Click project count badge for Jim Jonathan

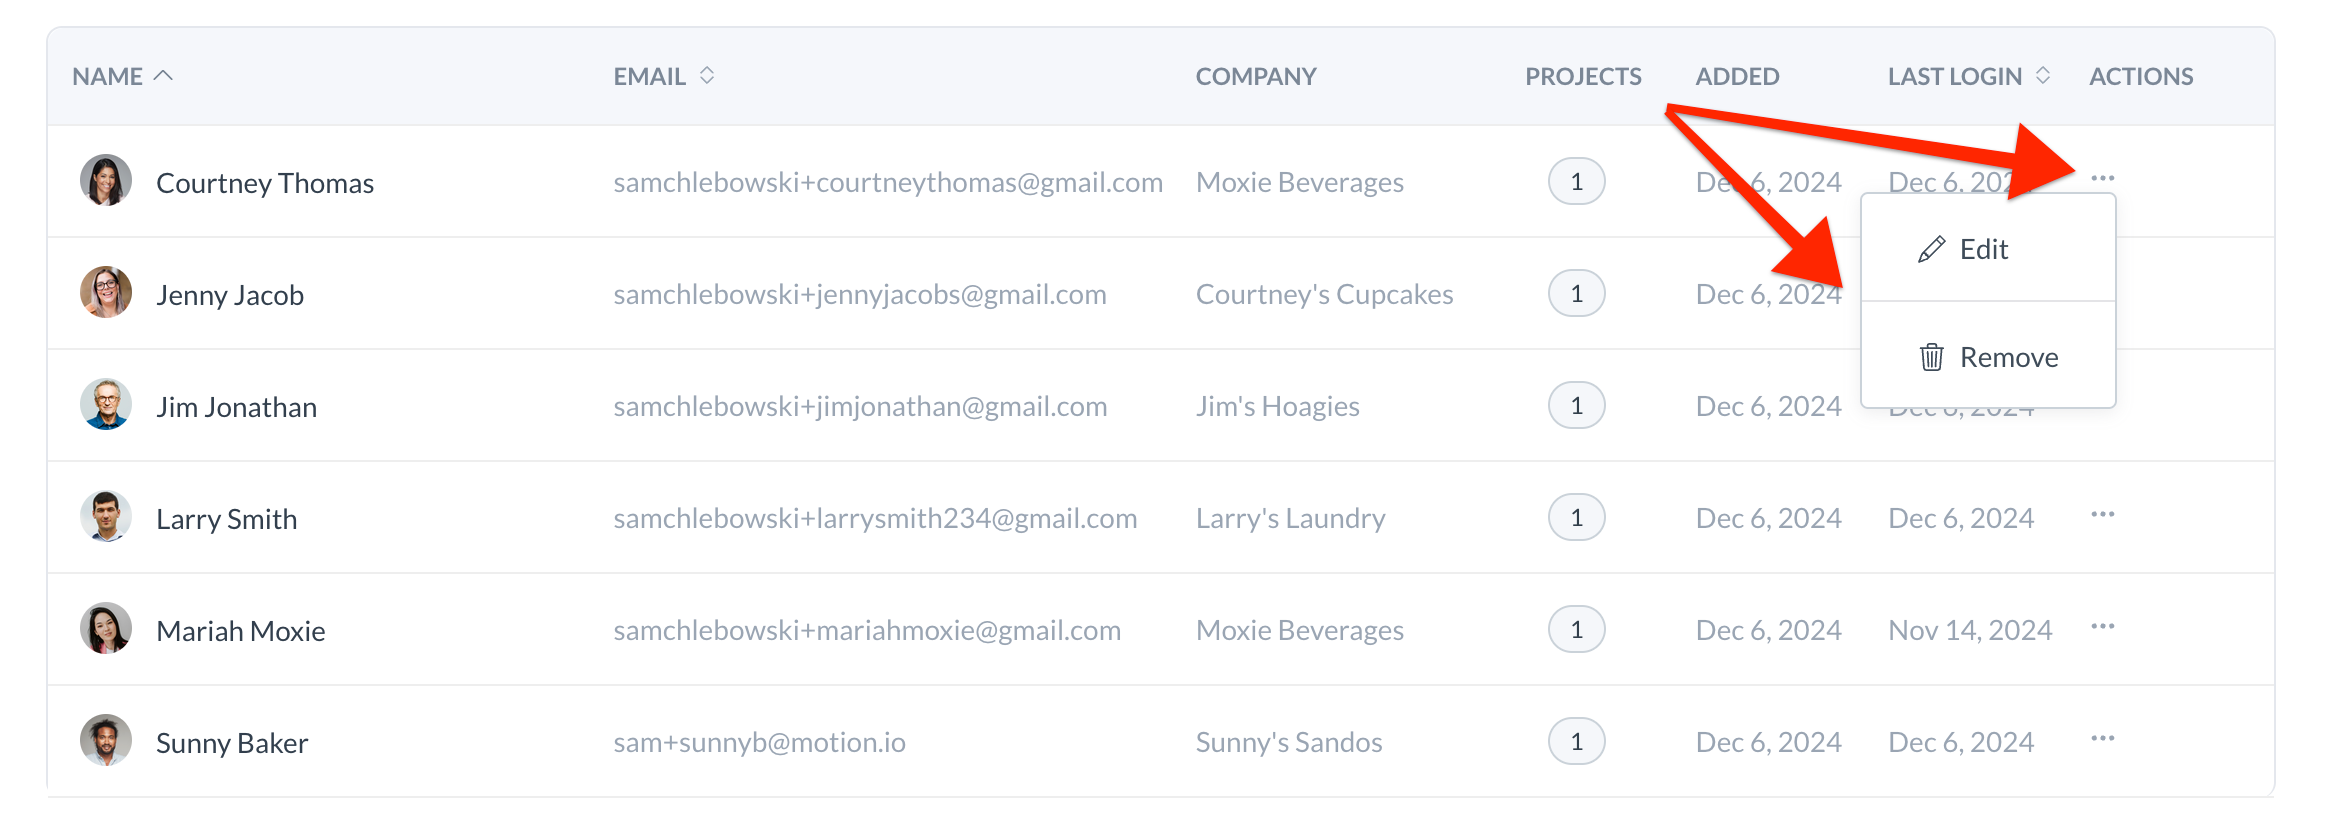(1576, 406)
